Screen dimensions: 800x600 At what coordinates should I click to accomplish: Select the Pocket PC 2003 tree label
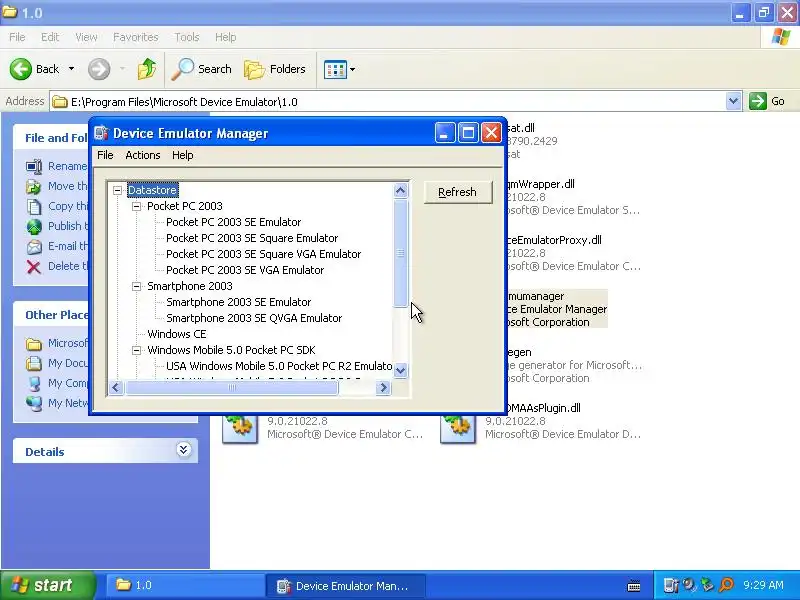pyautogui.click(x=185, y=206)
